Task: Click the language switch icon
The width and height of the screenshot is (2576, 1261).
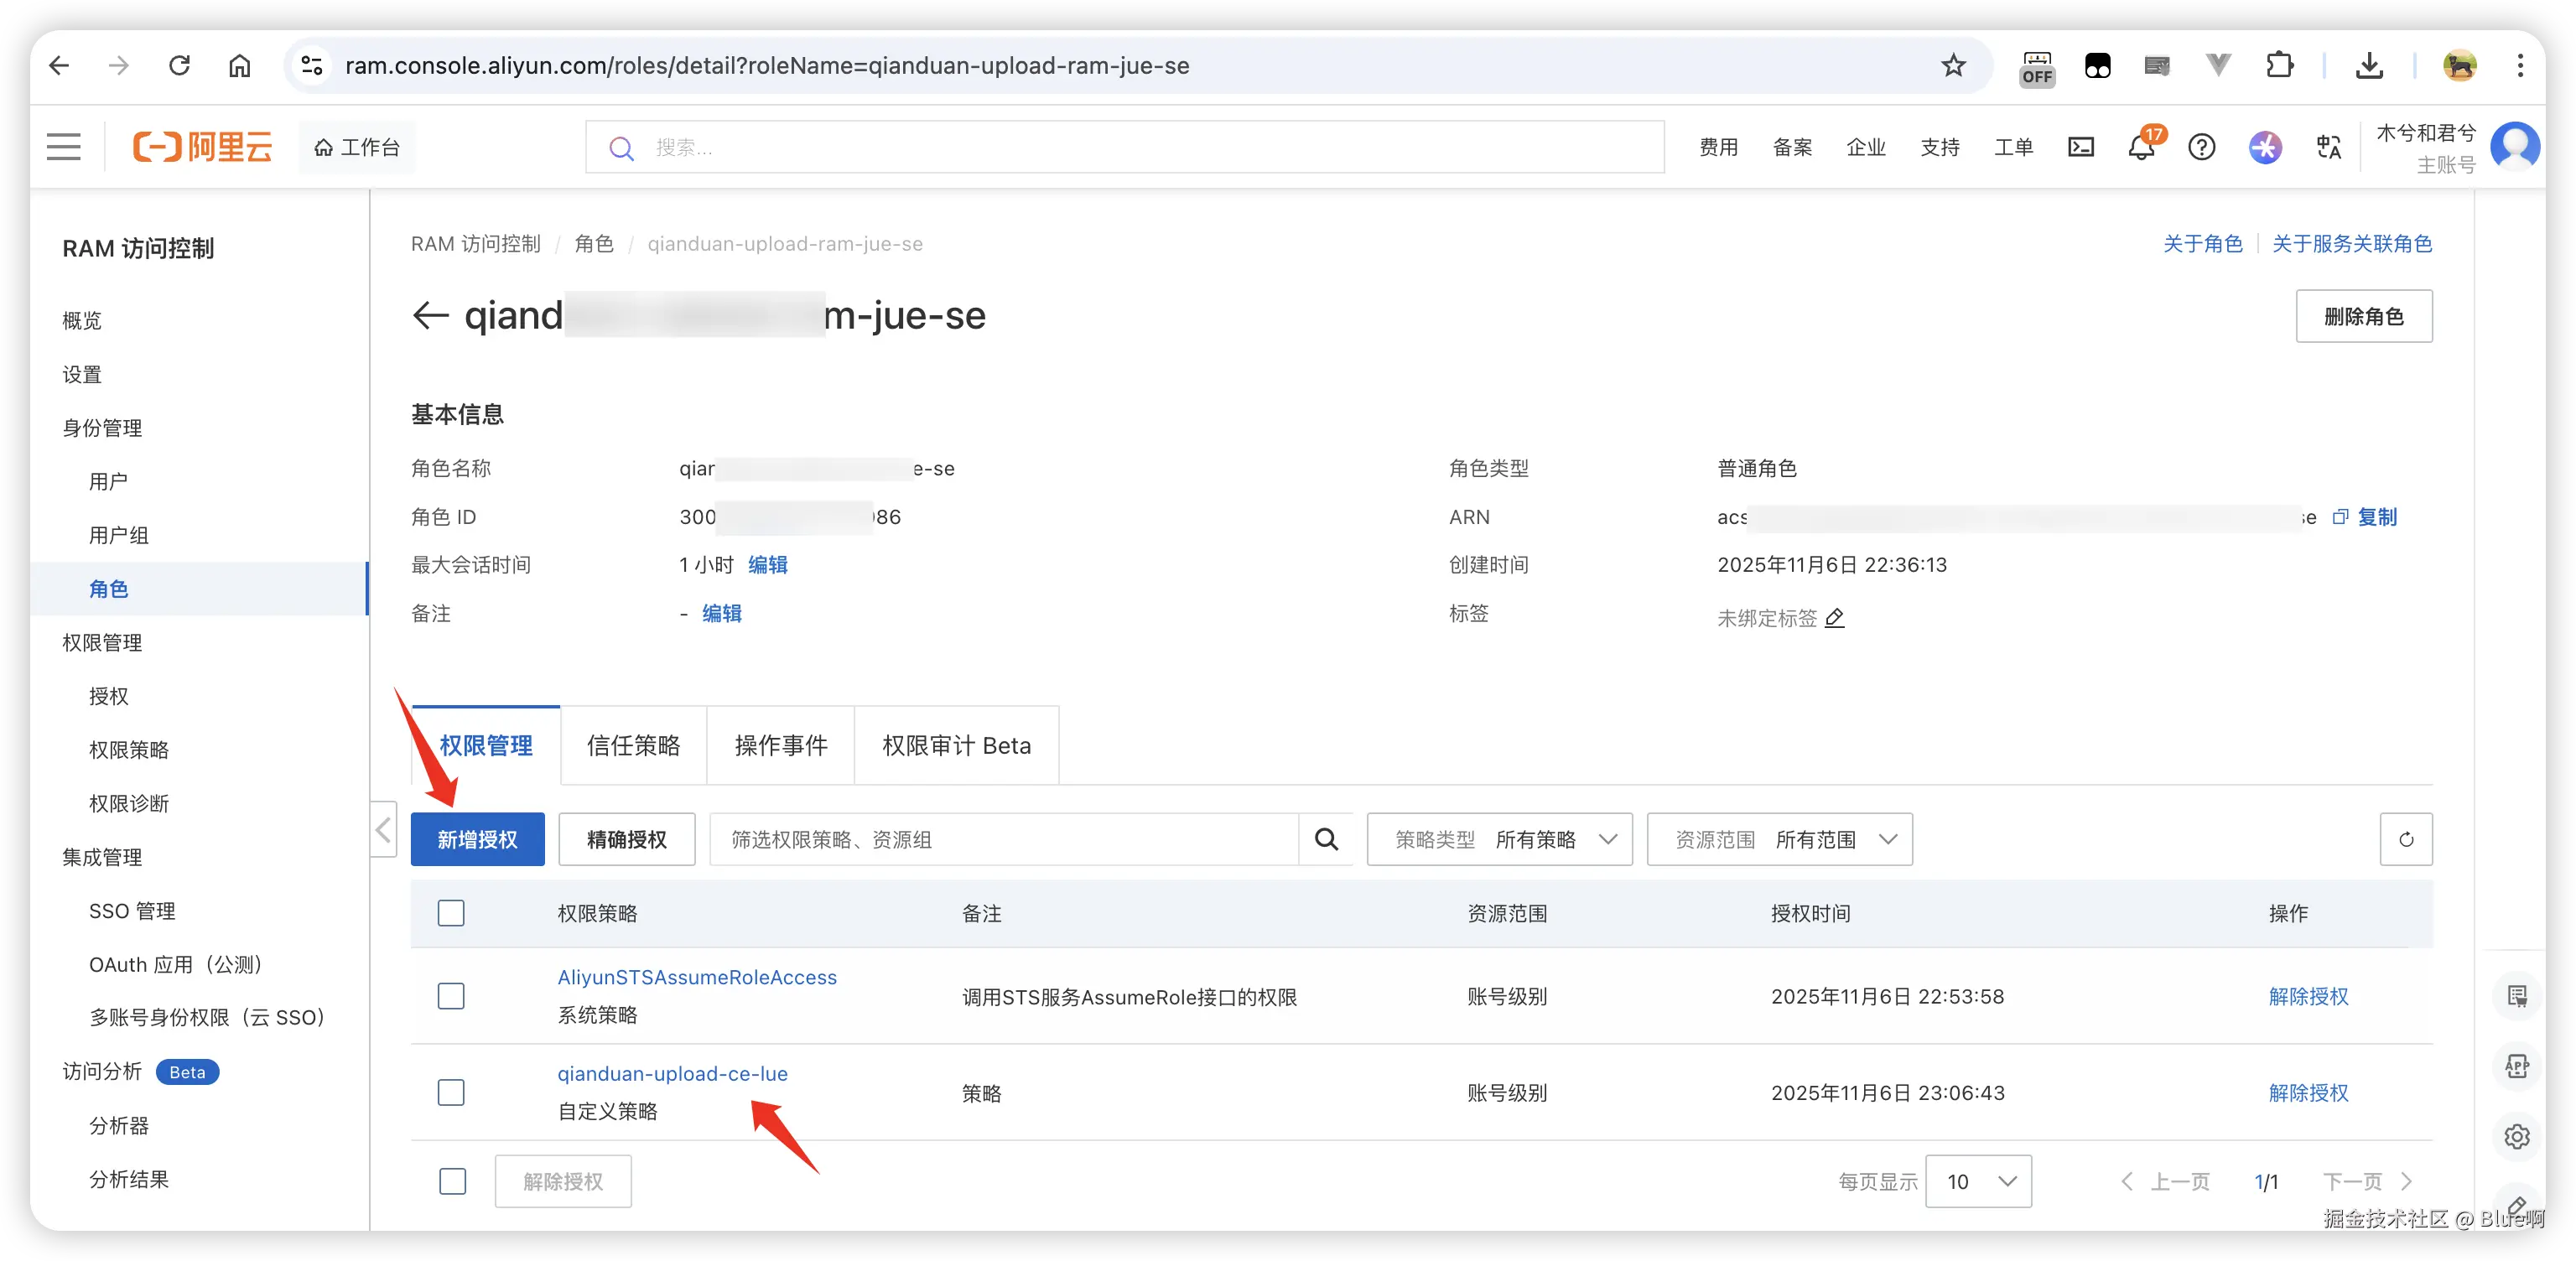Action: pos(2328,148)
